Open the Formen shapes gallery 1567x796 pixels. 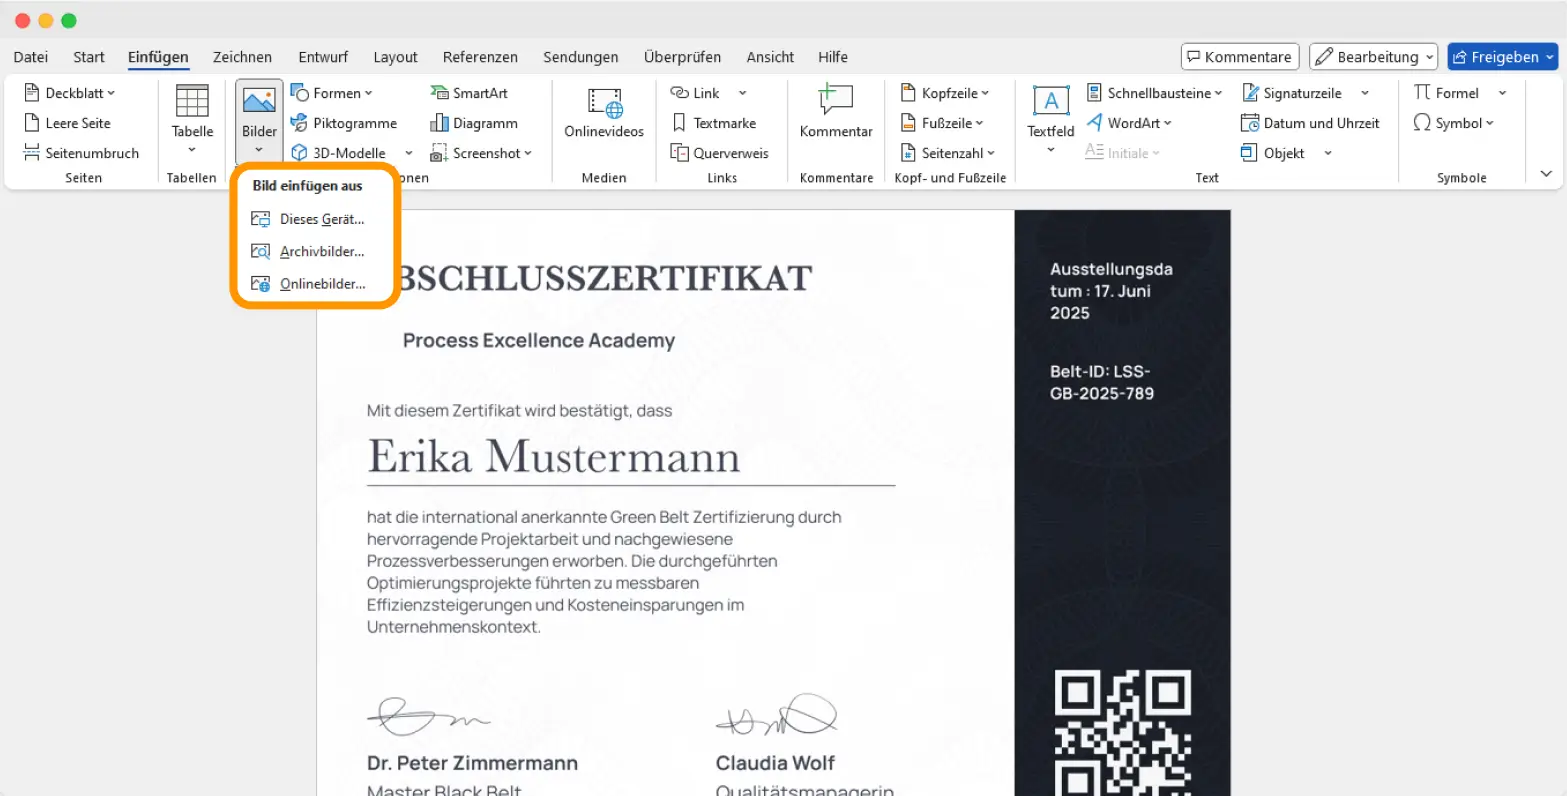(x=331, y=93)
